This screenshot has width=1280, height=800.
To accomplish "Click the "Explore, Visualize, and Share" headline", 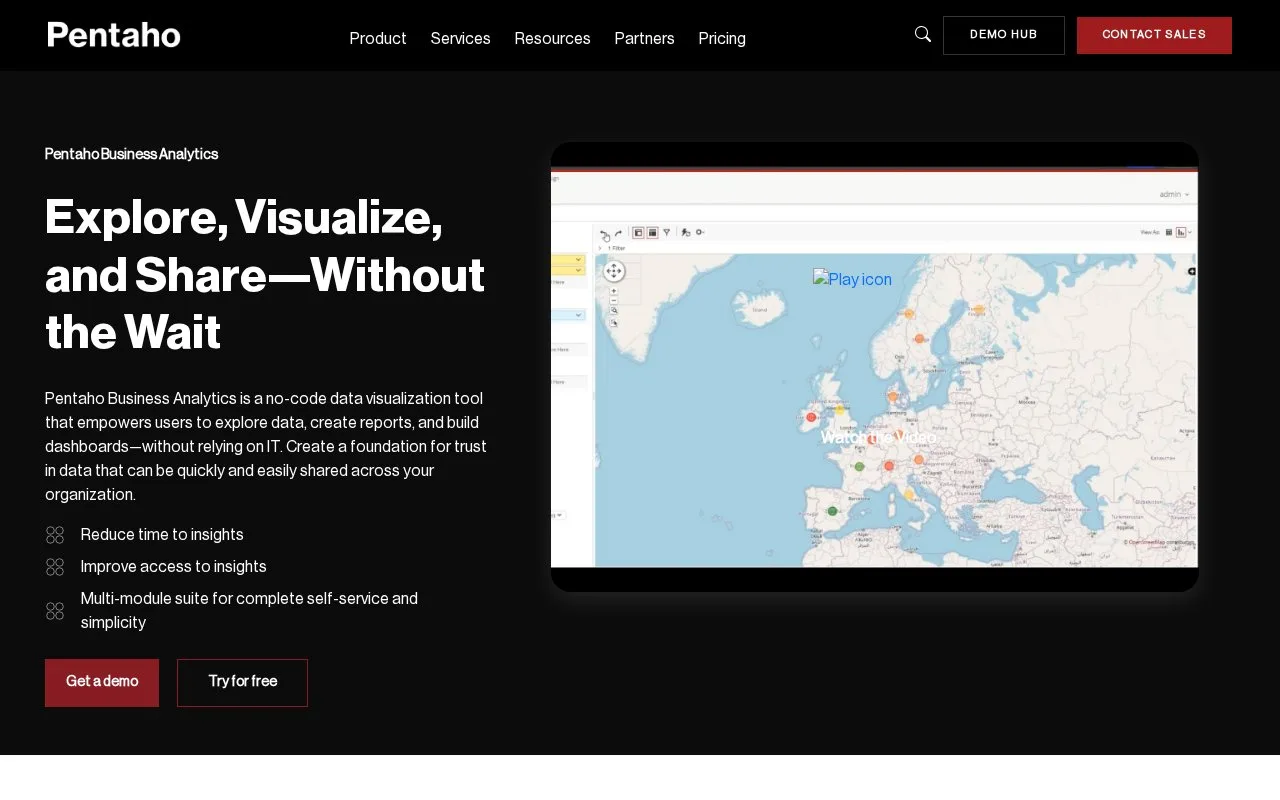I will [x=265, y=274].
